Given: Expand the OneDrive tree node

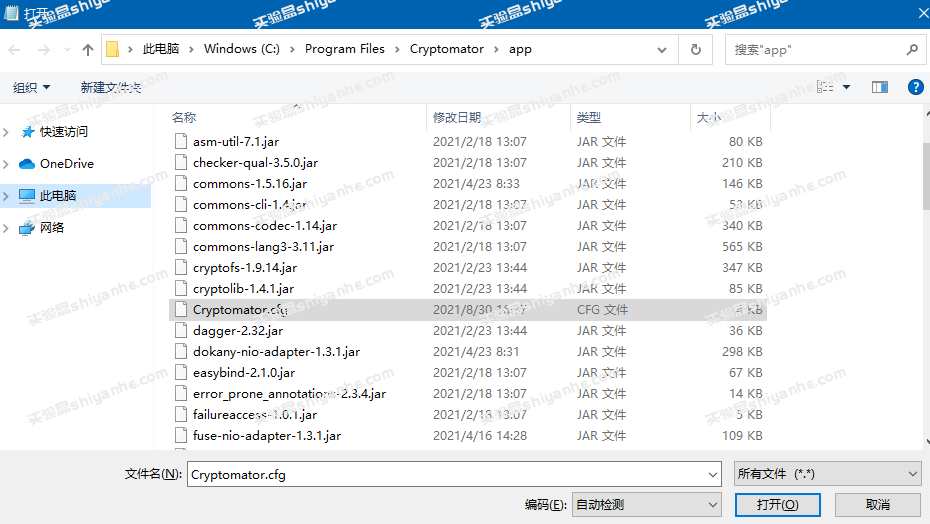Looking at the screenshot, I should 7,164.
